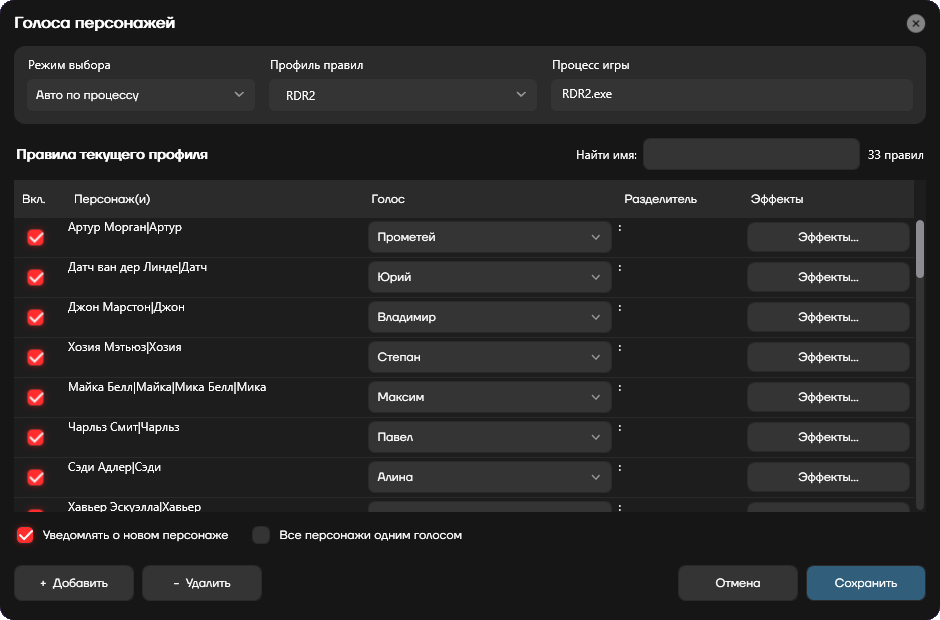Click the Добавить button
Viewport: 940px width, 620px height.
74,583
